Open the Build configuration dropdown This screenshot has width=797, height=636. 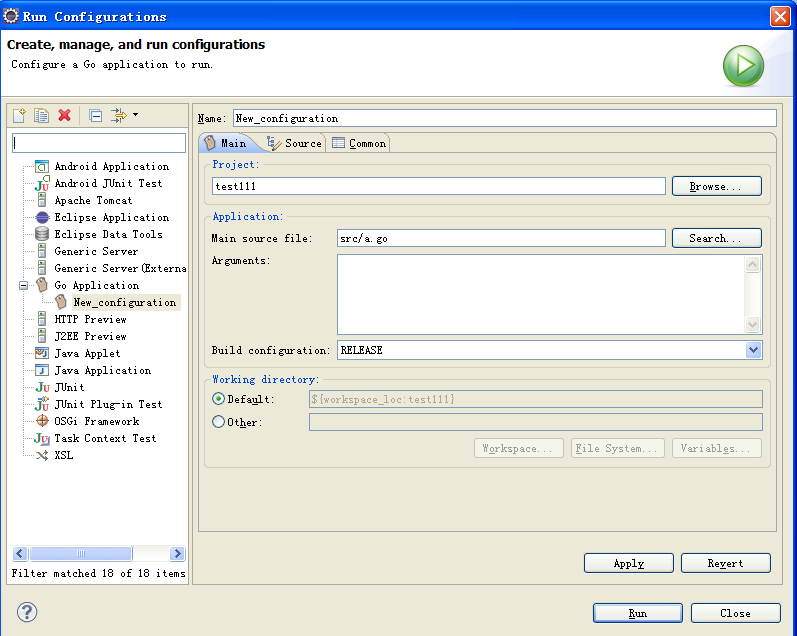(753, 350)
